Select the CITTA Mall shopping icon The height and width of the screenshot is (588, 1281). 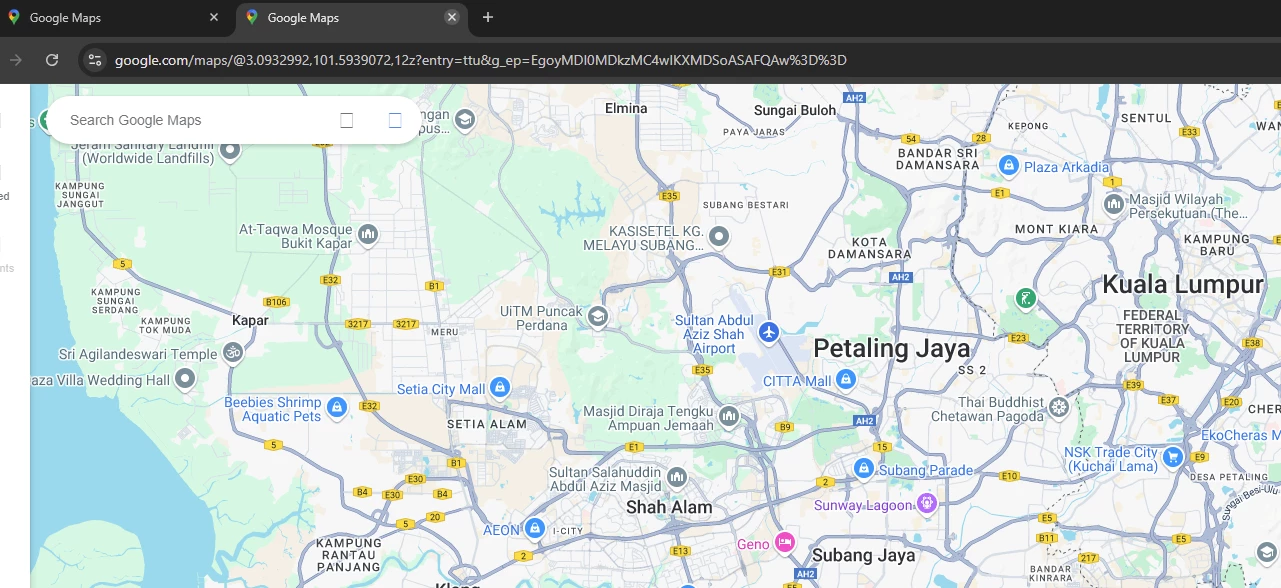click(847, 380)
